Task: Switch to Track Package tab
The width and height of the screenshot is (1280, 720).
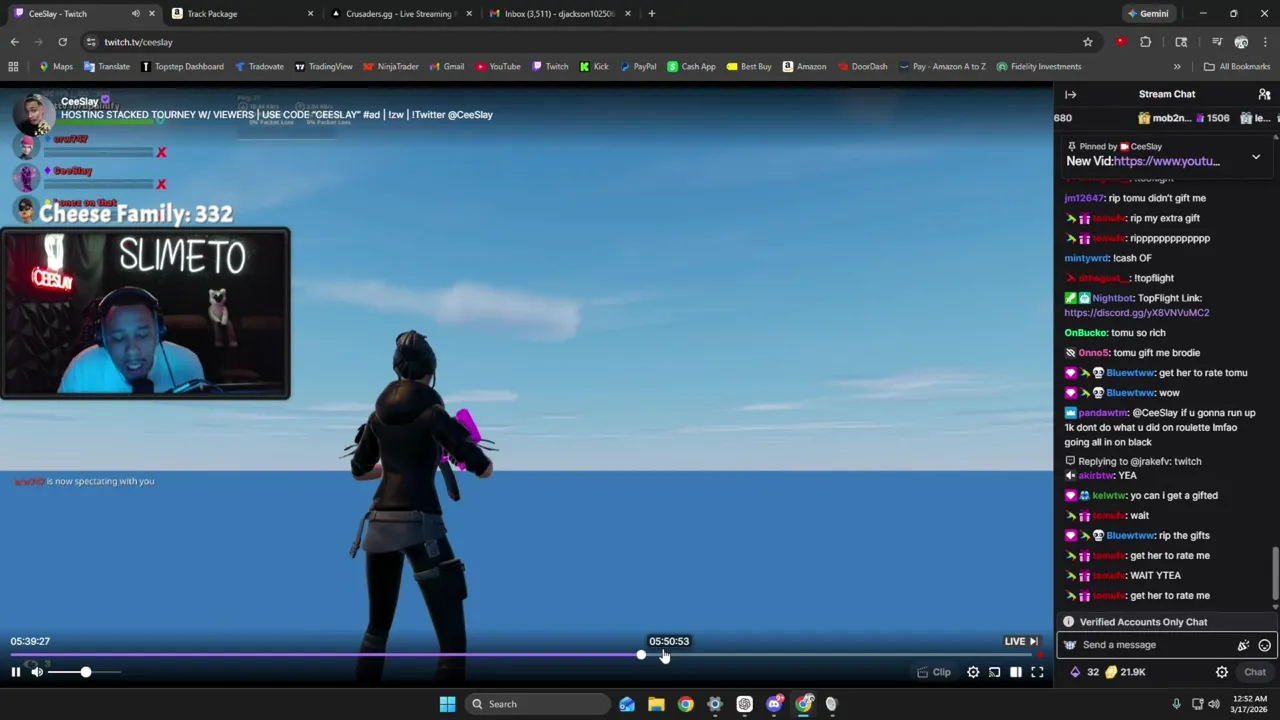Action: pos(243,14)
